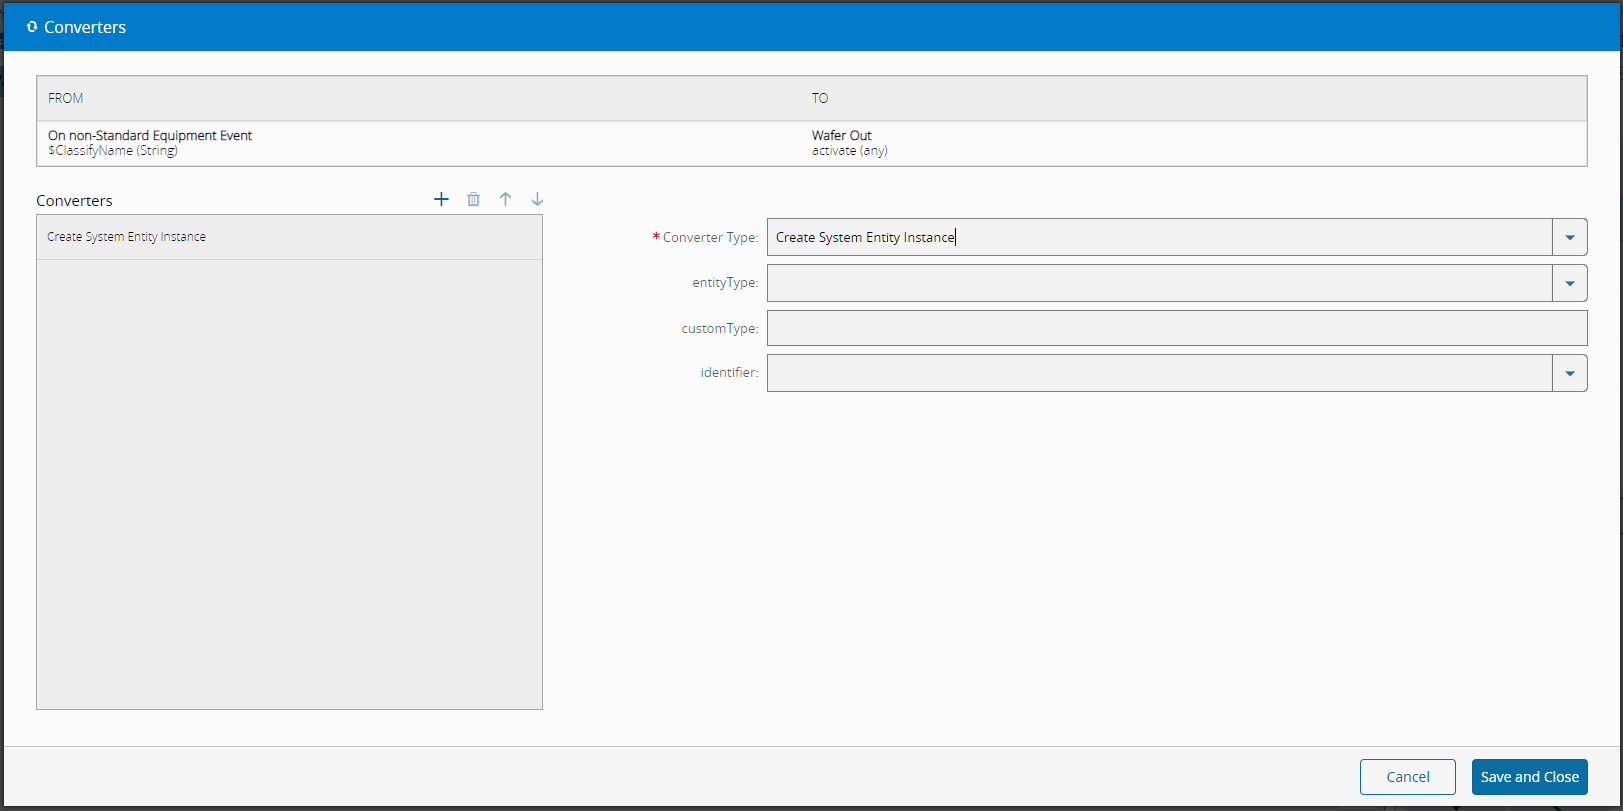
Task: Expand the identifier dropdown arrow
Action: click(1569, 373)
